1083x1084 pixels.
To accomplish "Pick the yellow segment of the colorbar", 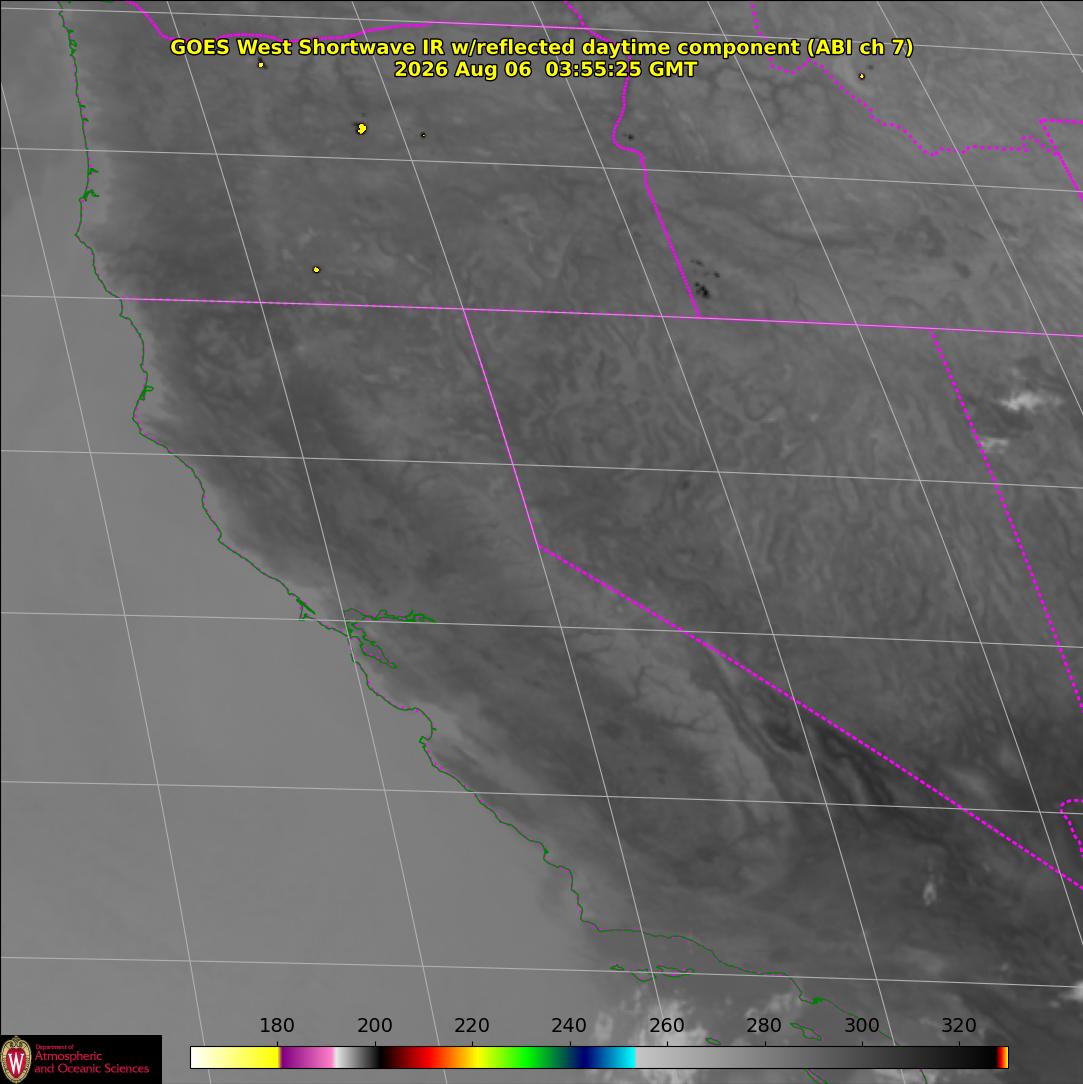I will tap(256, 1058).
